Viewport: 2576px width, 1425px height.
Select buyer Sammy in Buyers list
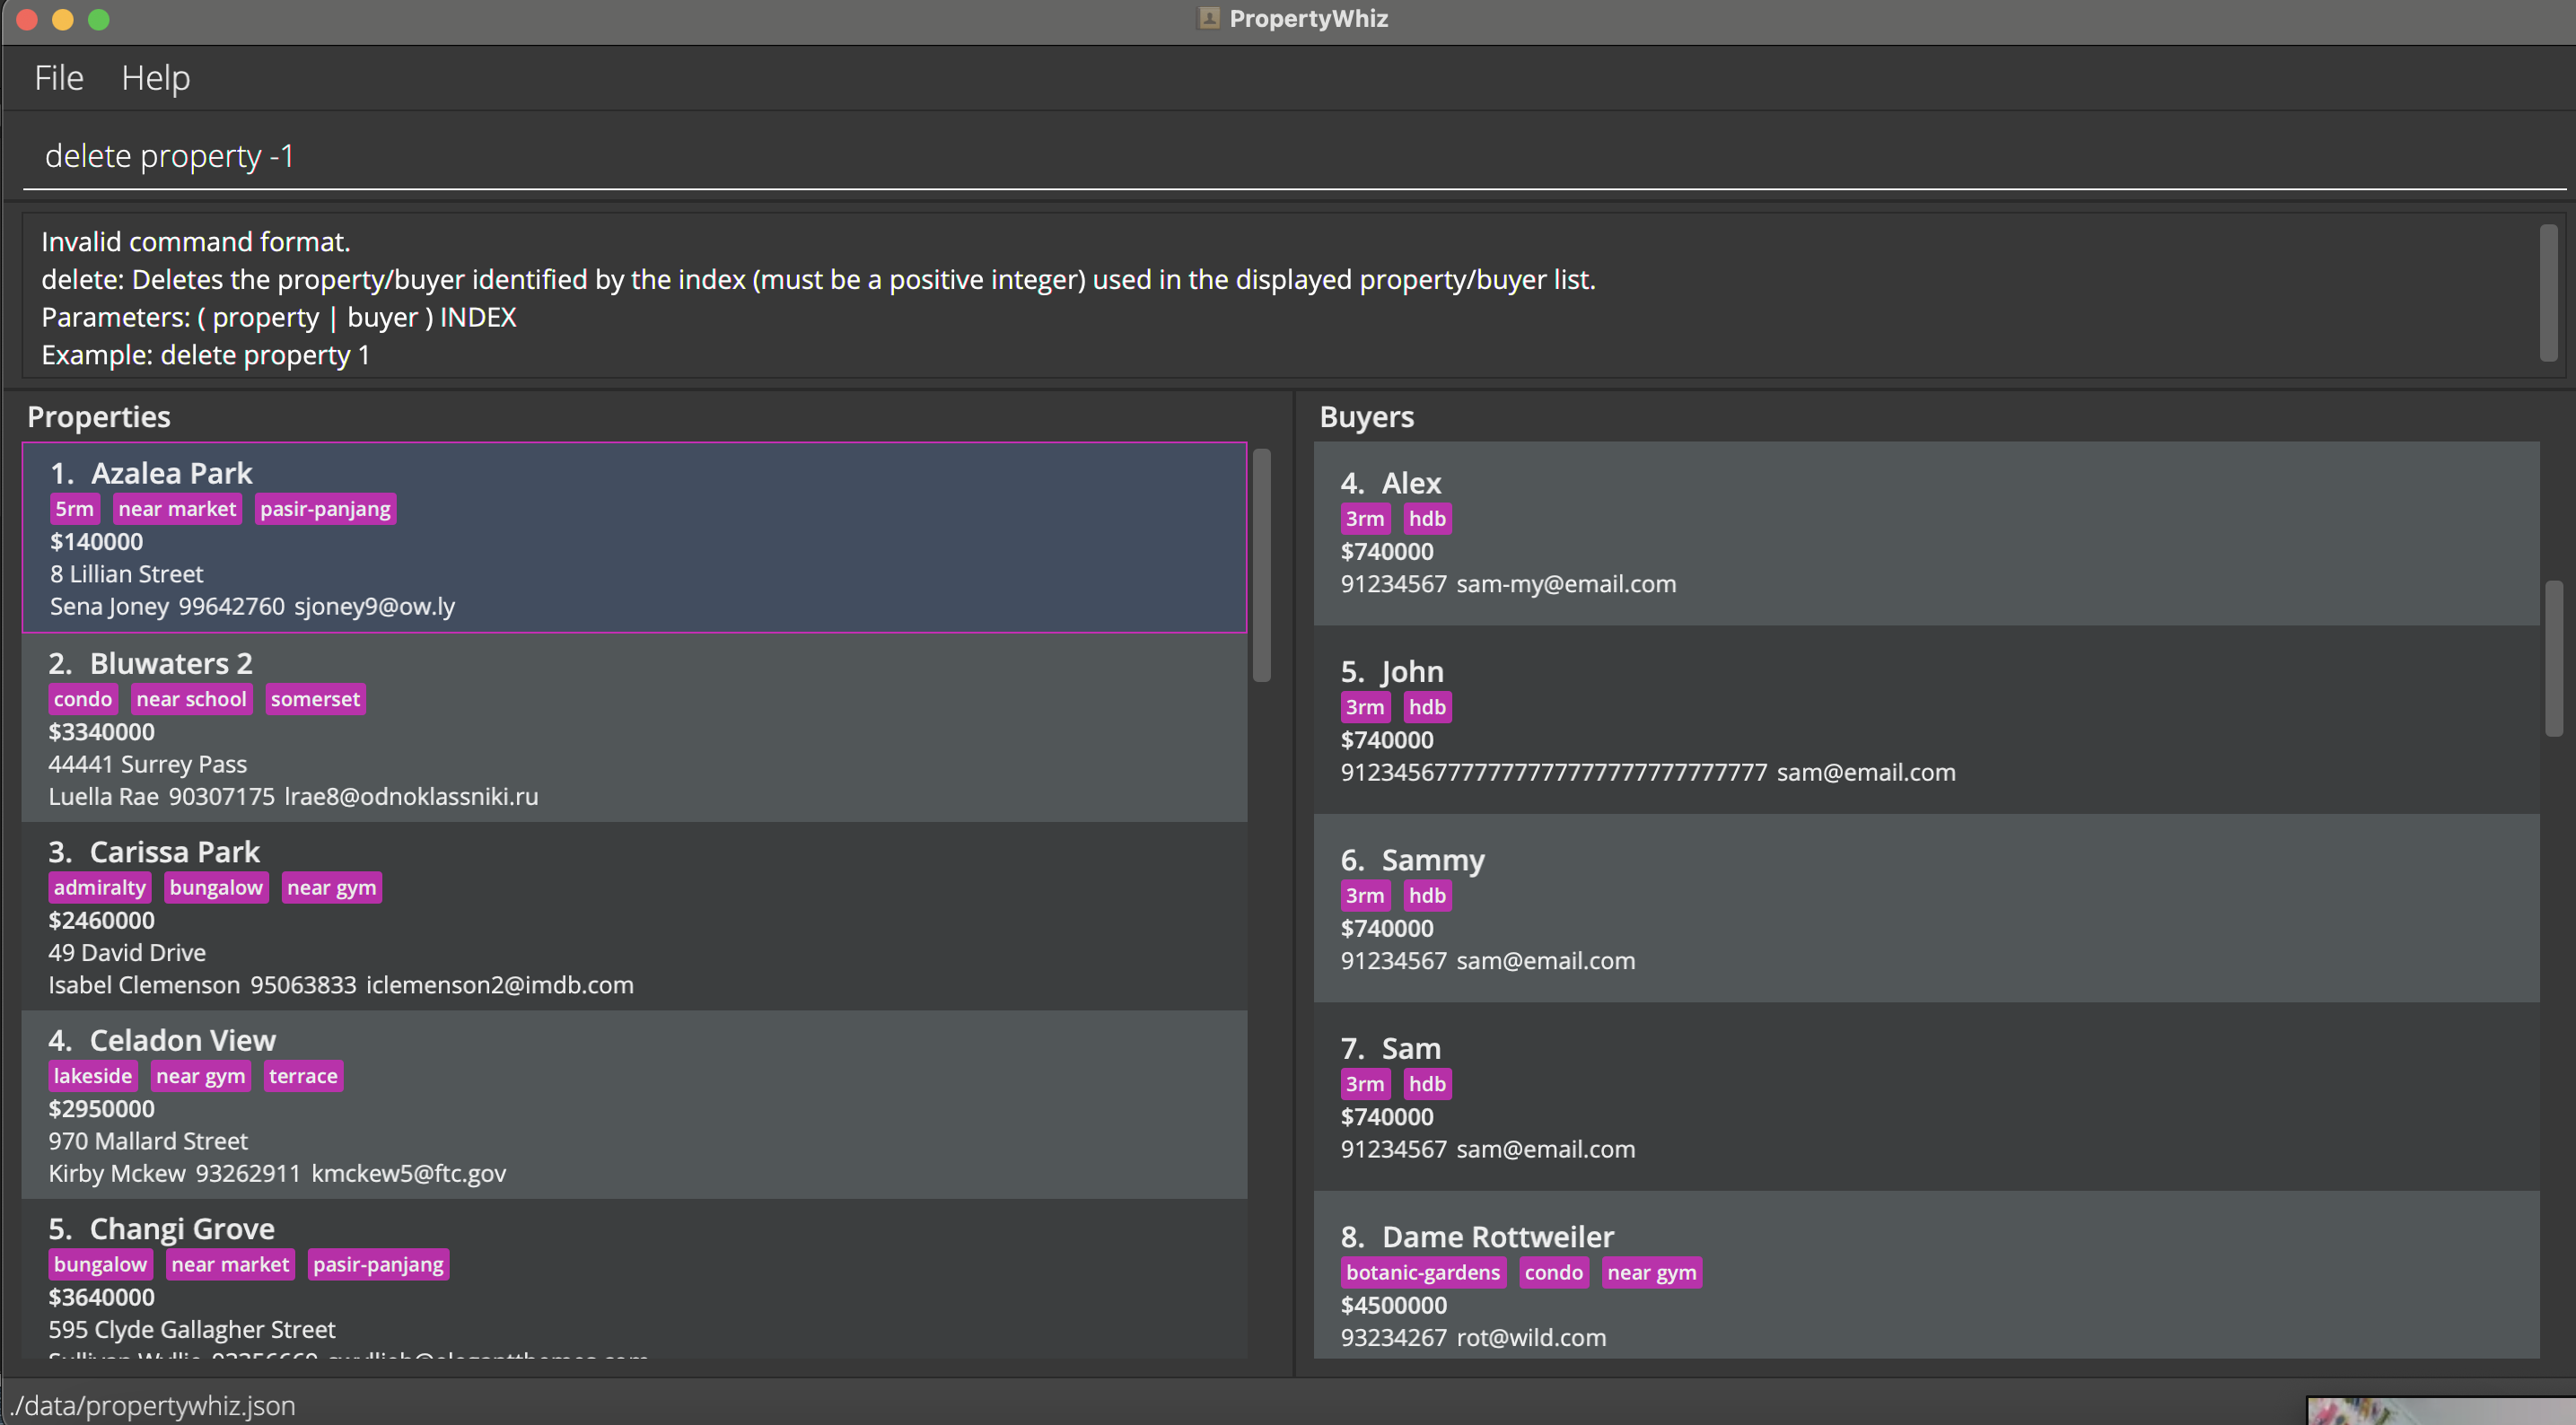click(1925, 908)
